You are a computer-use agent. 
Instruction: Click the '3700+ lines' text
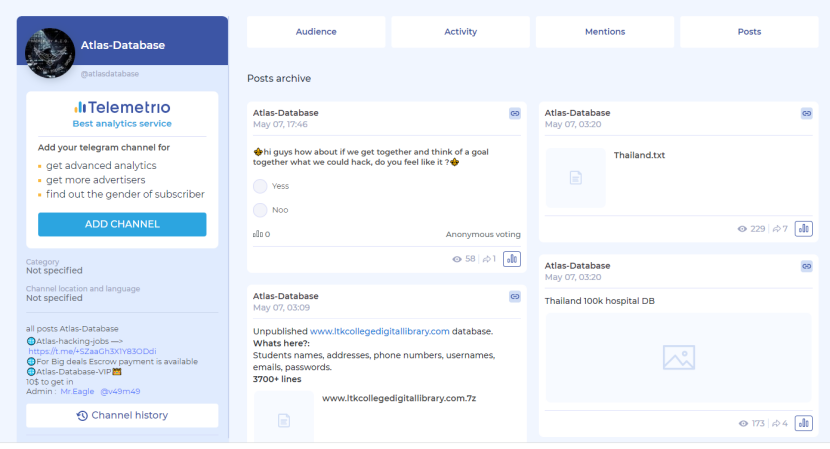(x=277, y=379)
